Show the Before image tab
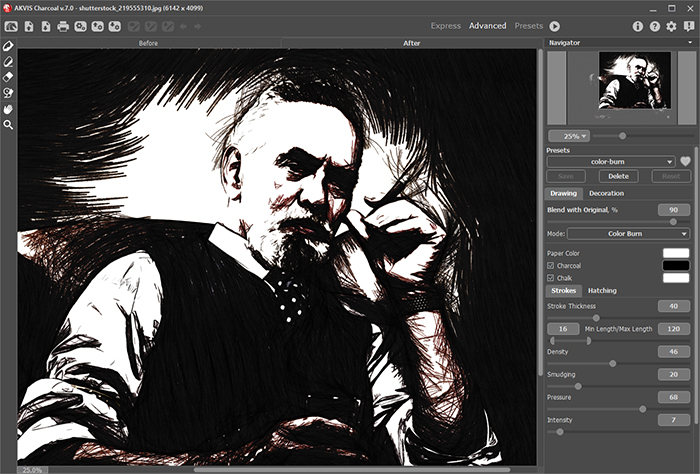Image resolution: width=700 pixels, height=474 pixels. tap(149, 44)
